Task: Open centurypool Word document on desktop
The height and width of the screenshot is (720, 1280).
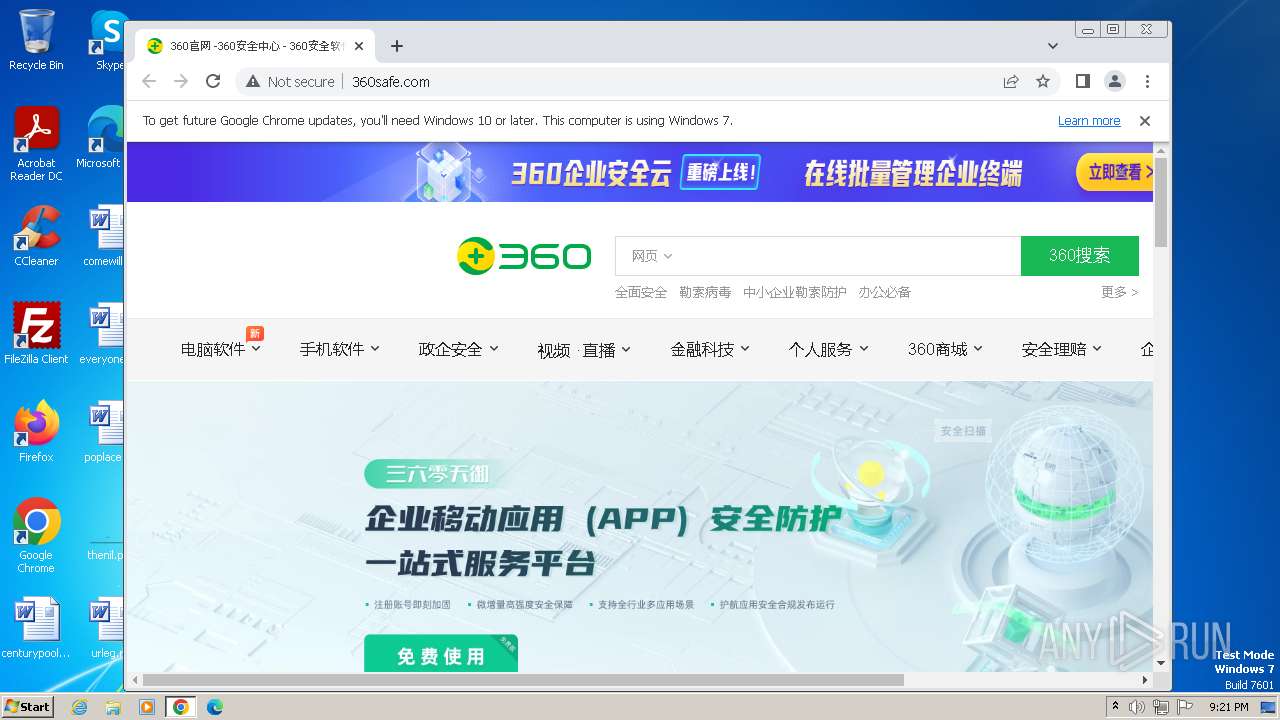Action: [36, 628]
